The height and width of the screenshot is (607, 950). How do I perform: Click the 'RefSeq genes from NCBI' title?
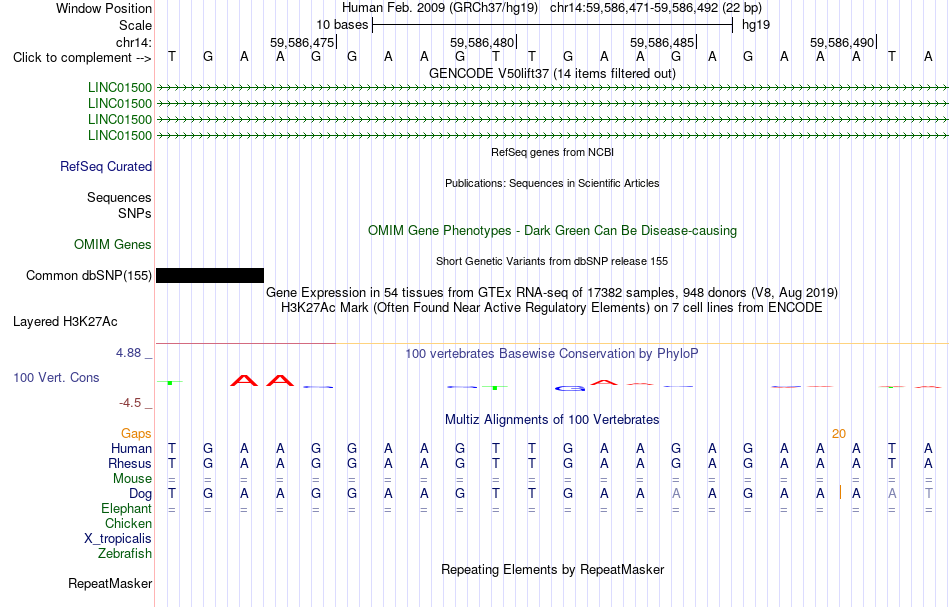(x=552, y=152)
